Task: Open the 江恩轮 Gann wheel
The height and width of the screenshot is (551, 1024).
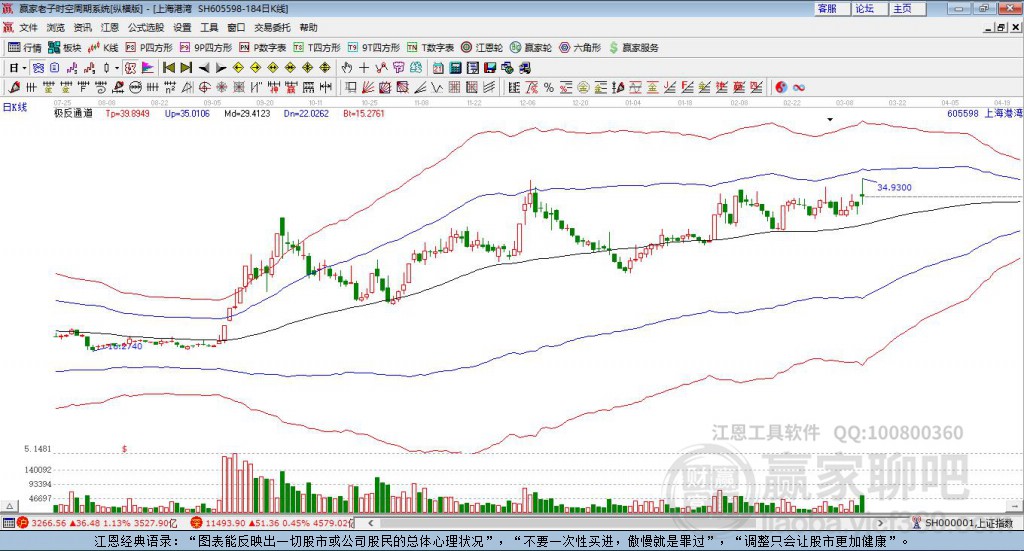Action: [482, 48]
